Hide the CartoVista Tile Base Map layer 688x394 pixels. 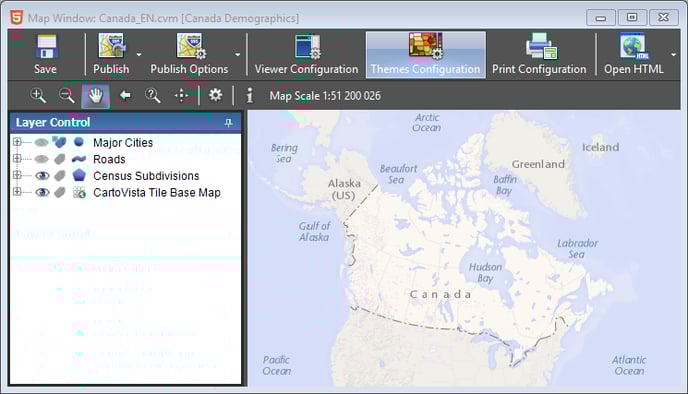tap(42, 193)
